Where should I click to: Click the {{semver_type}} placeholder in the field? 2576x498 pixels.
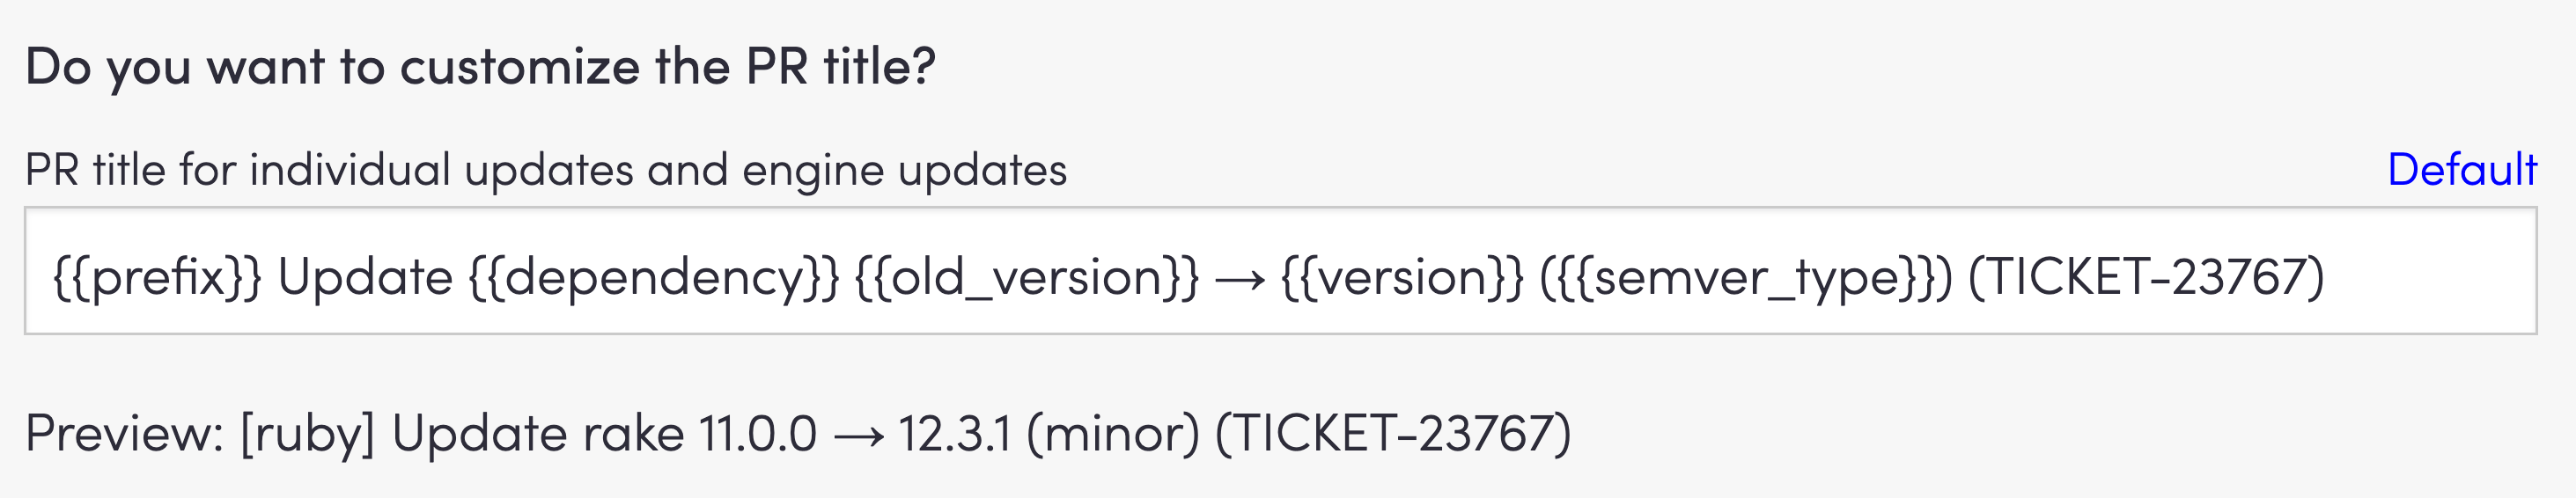point(1745,277)
